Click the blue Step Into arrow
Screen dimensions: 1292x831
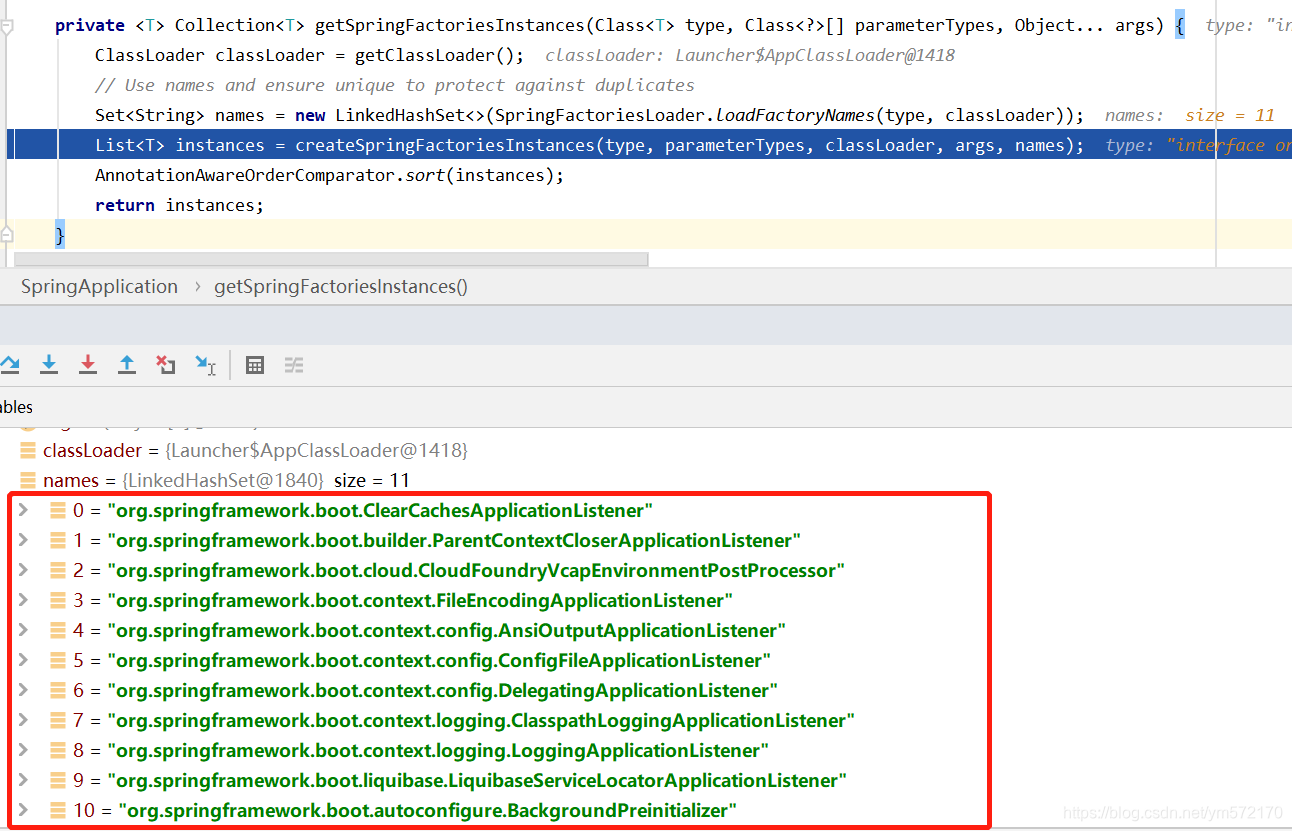[49, 365]
